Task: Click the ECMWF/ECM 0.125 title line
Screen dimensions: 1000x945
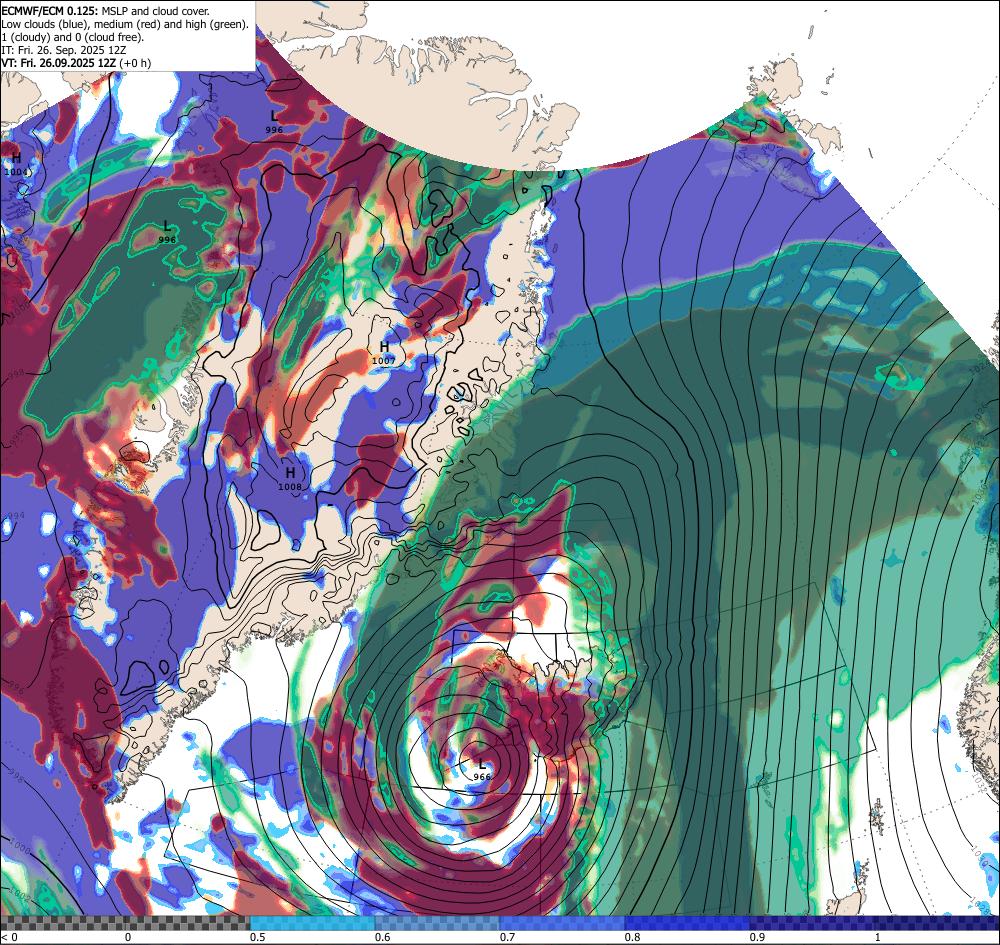Action: pos(105,11)
